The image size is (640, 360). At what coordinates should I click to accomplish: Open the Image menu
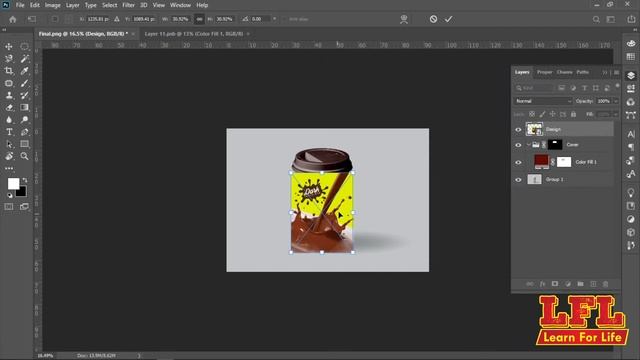53,5
